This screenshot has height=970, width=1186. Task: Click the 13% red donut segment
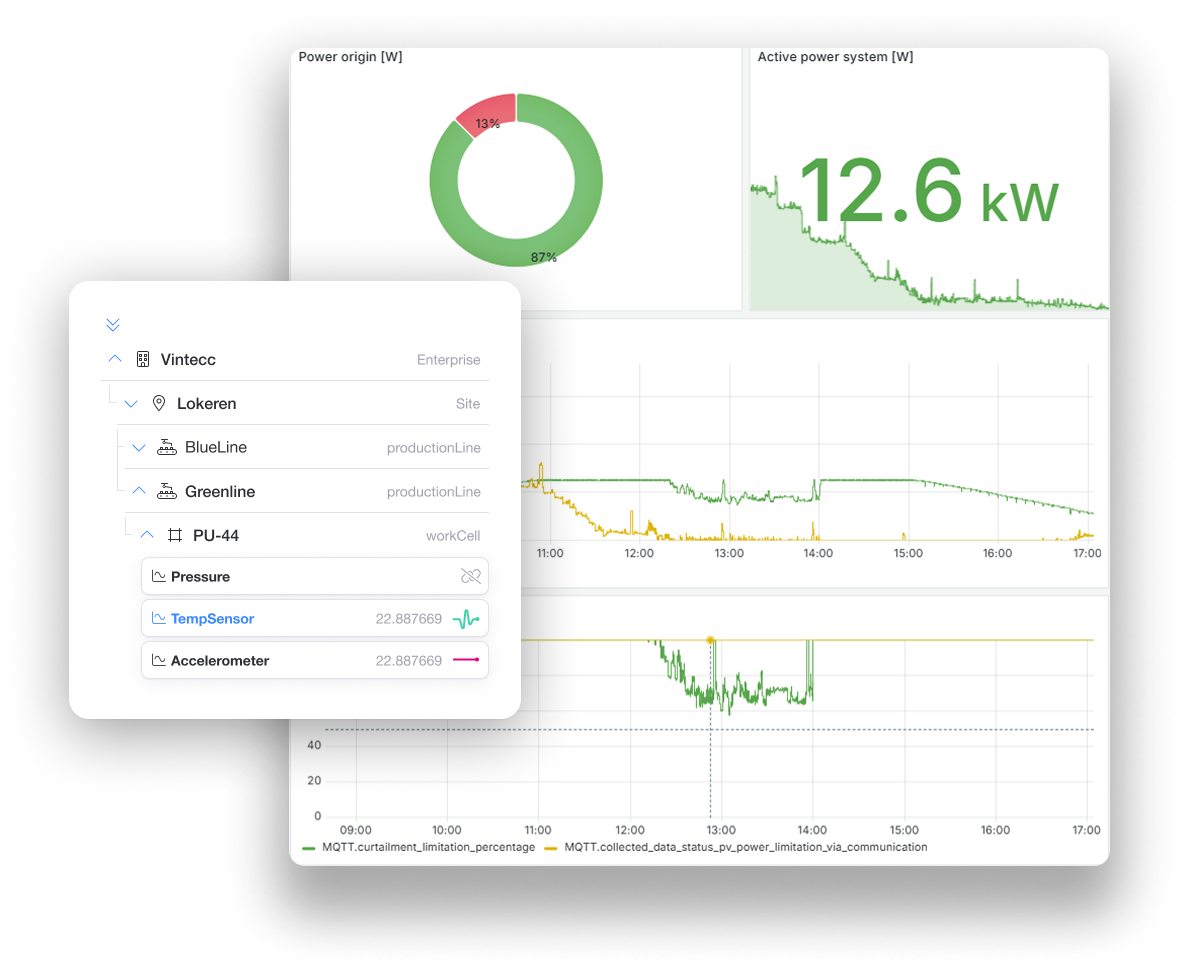point(489,113)
